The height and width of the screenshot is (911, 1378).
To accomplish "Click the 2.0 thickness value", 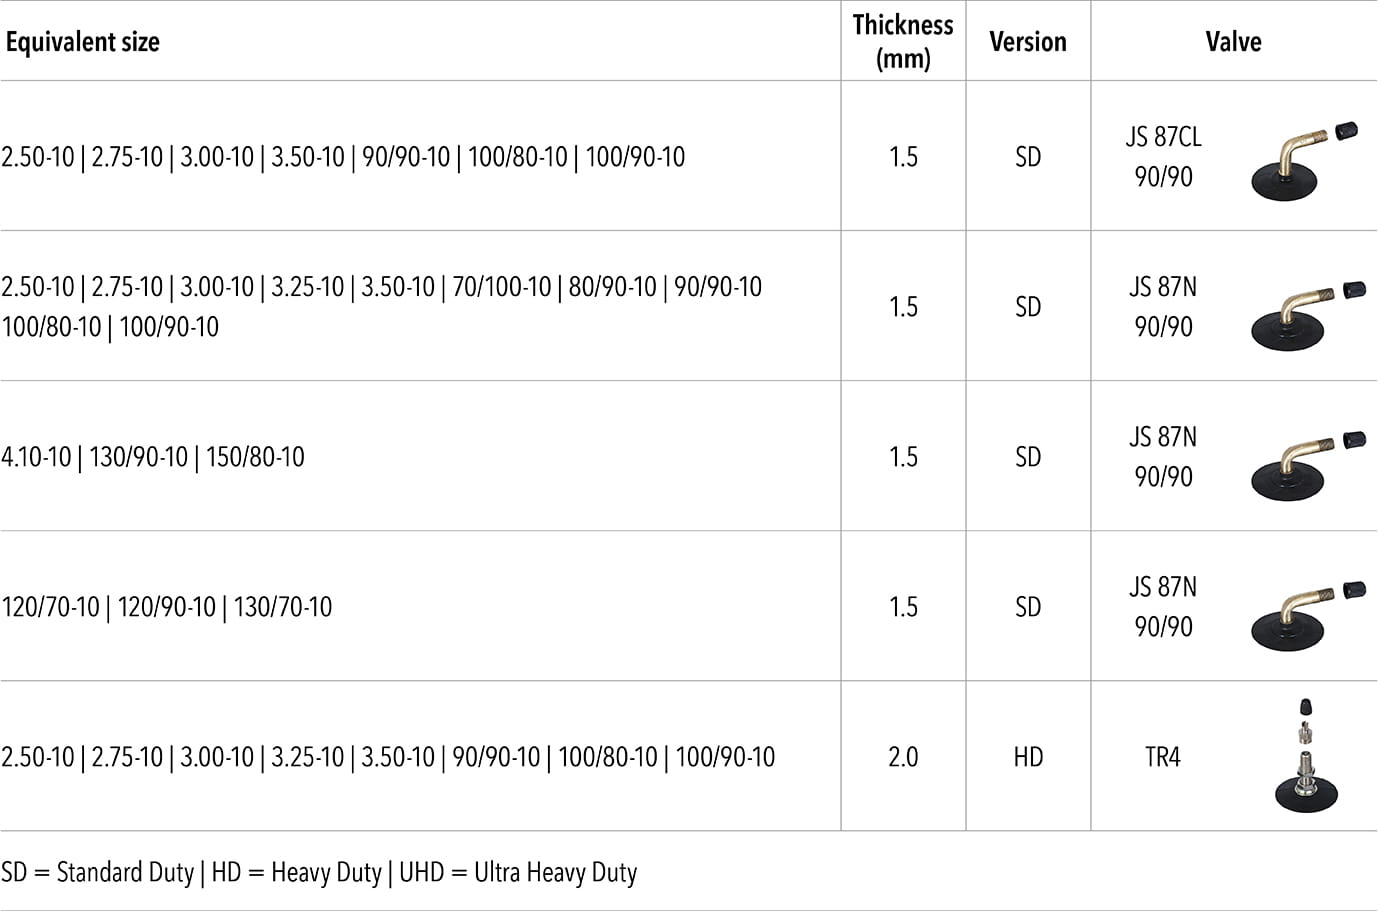I will (903, 757).
